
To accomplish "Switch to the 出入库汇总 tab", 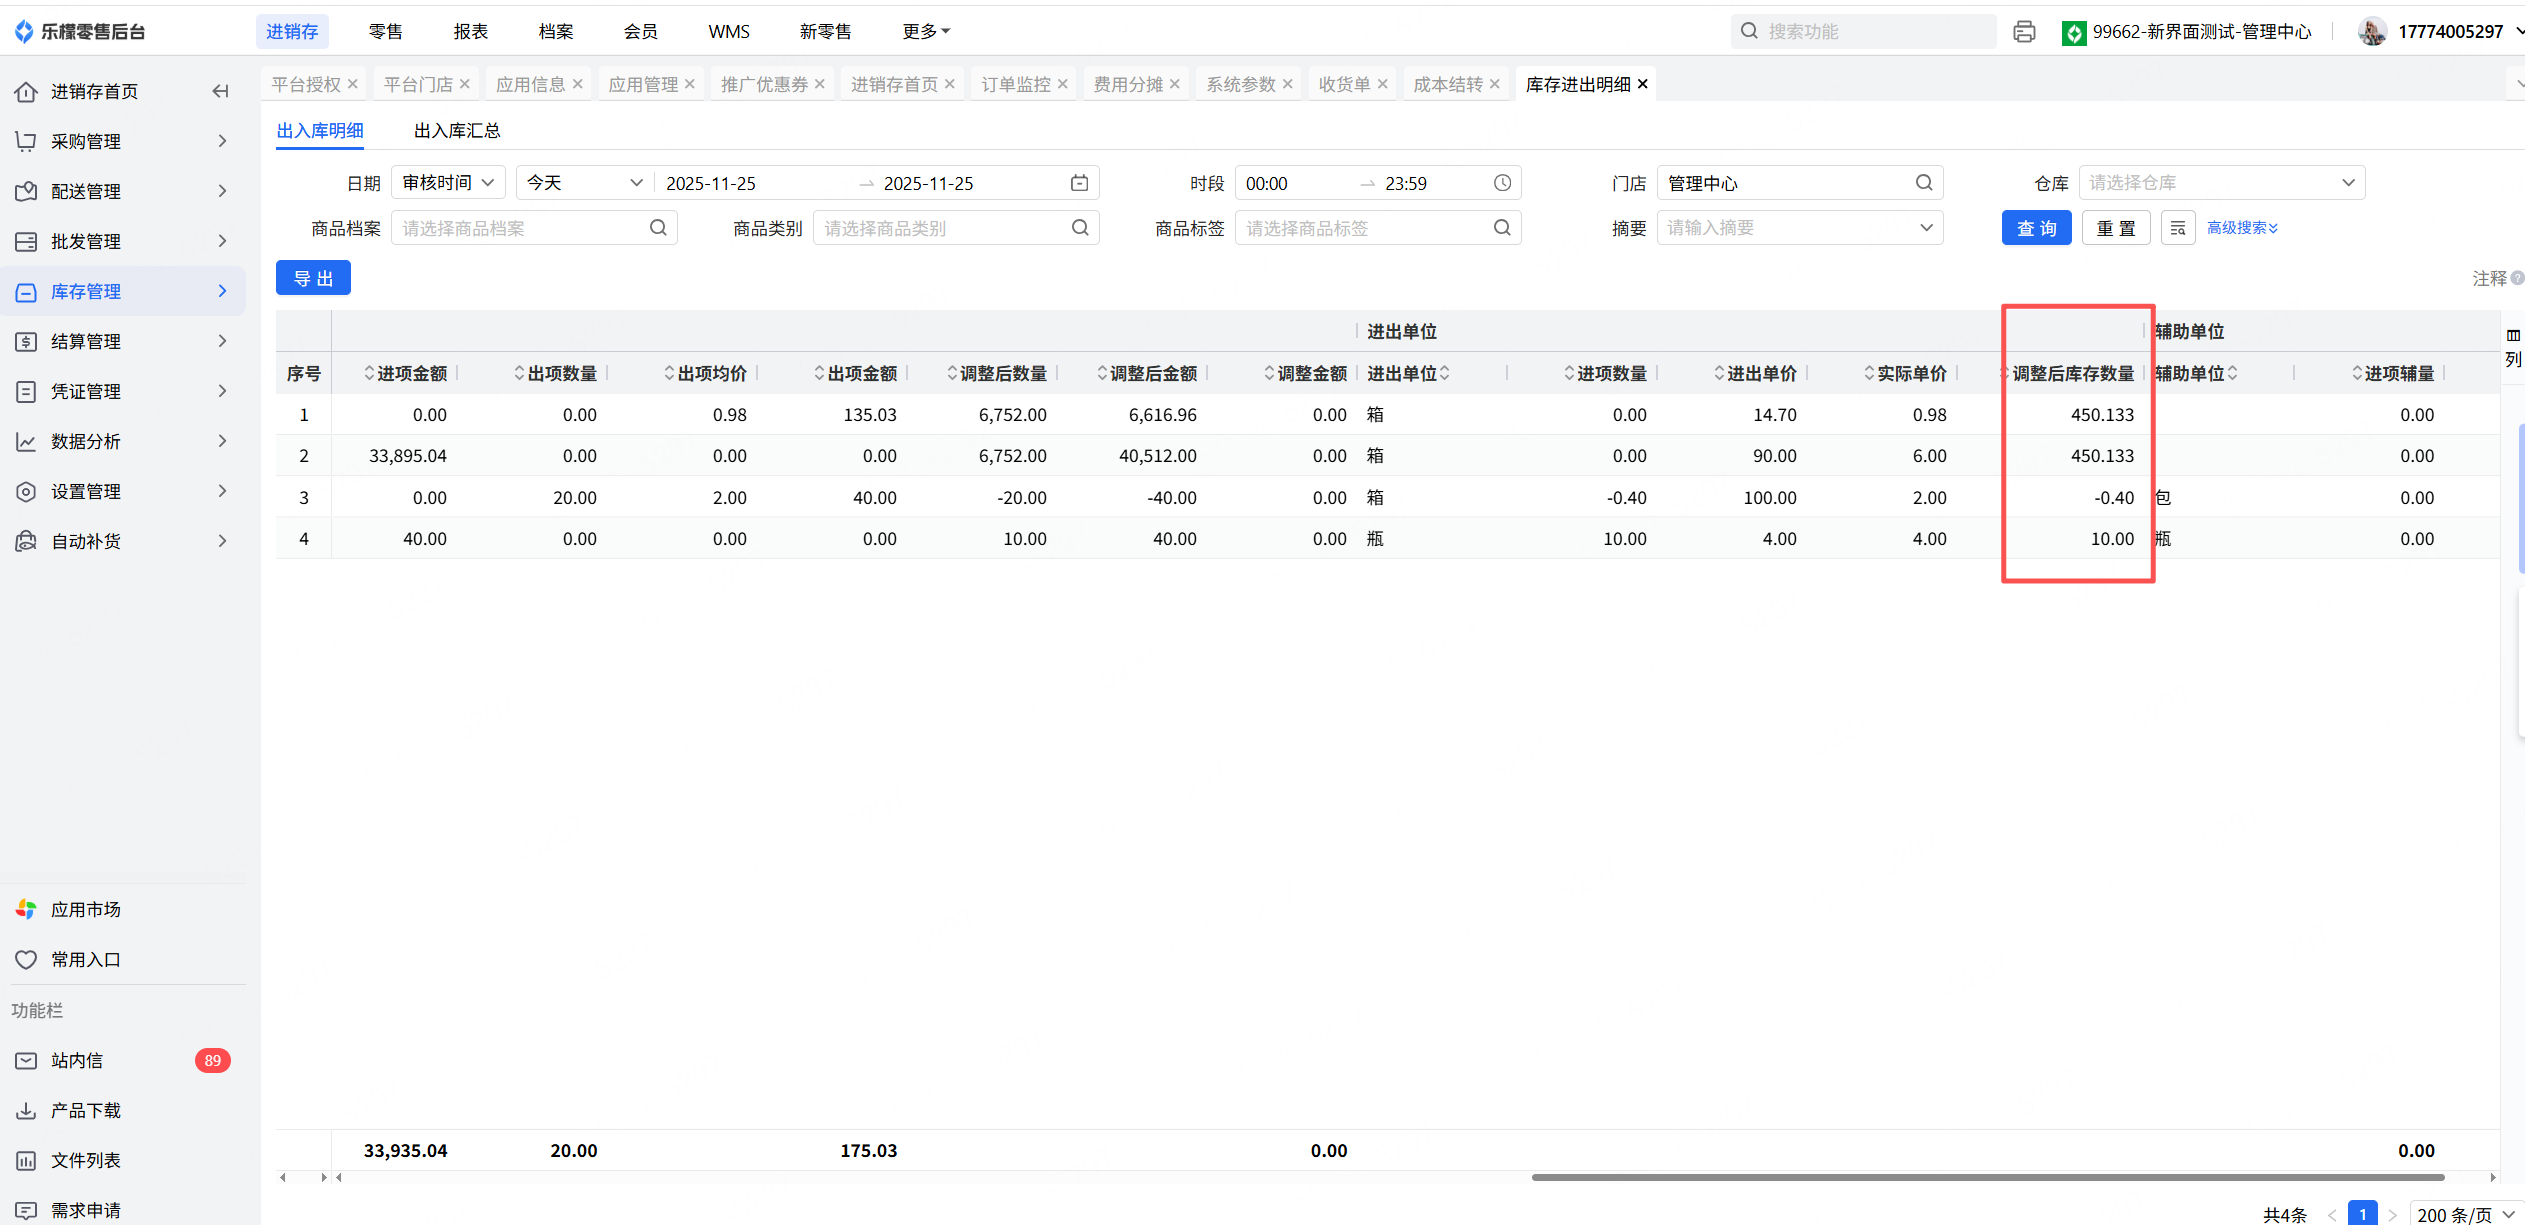I will pyautogui.click(x=457, y=131).
